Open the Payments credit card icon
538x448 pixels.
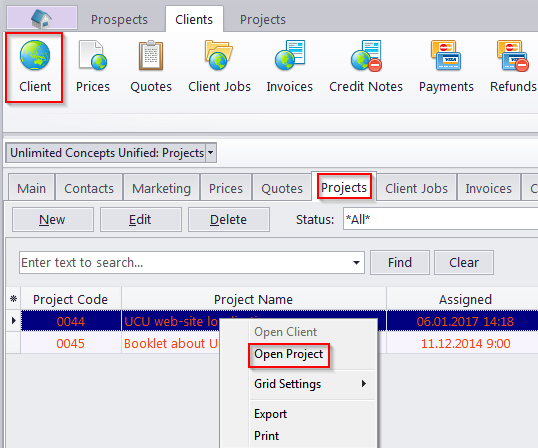pos(446,55)
